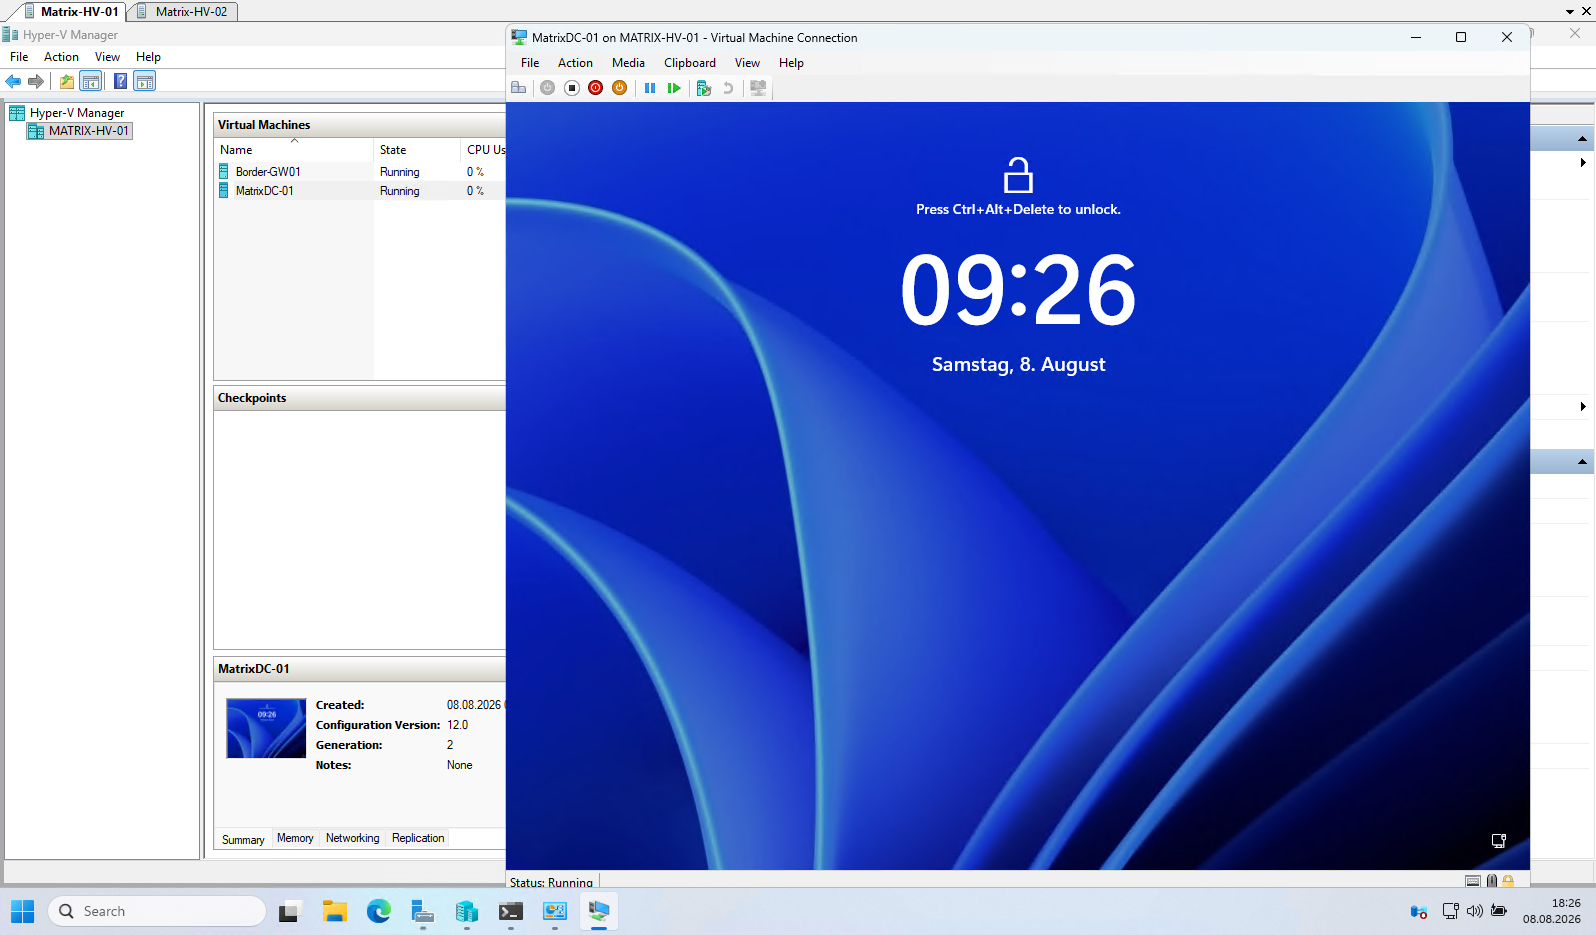Screen dimensions: 1596x935
Task: Click the network icon in the system tray
Action: (1450, 911)
